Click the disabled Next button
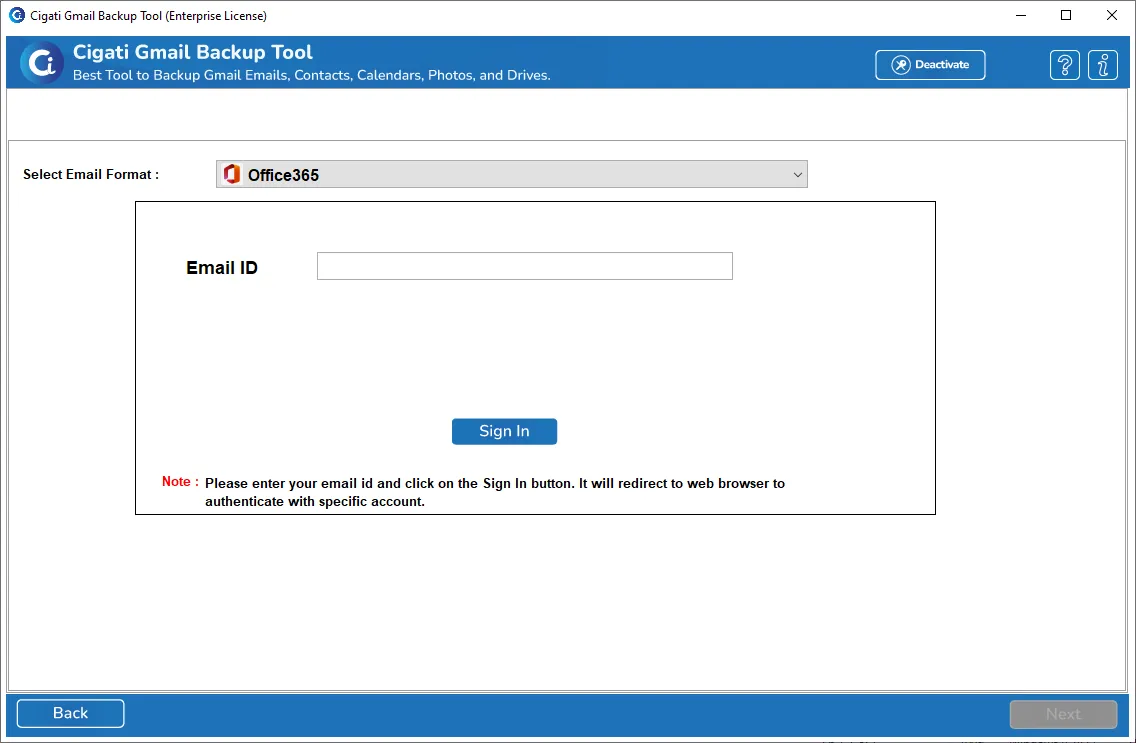This screenshot has height=743, width=1136. click(1063, 714)
